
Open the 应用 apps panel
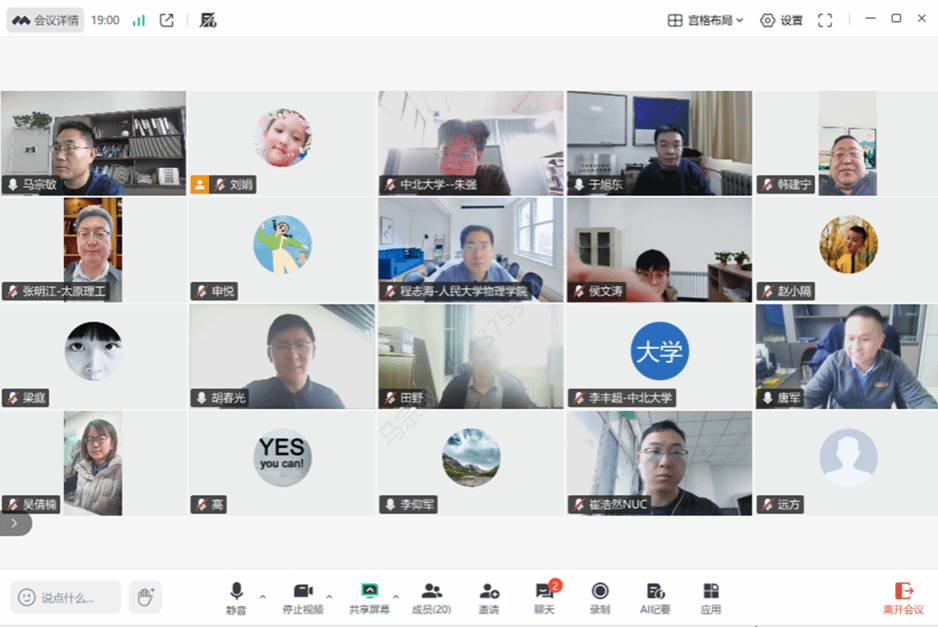[x=711, y=597]
